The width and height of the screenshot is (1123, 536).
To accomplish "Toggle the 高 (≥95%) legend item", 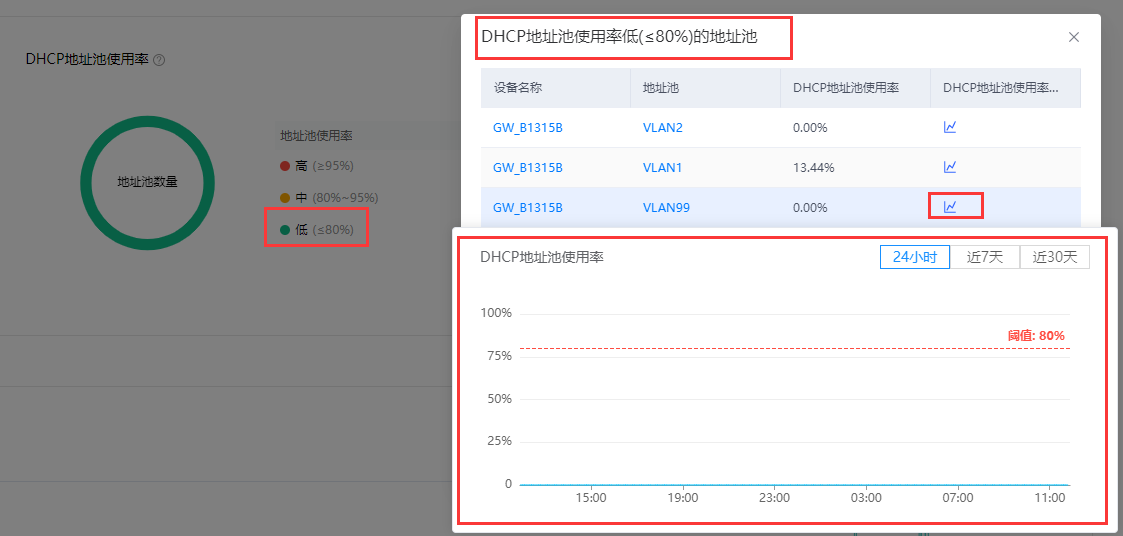I will click(316, 165).
